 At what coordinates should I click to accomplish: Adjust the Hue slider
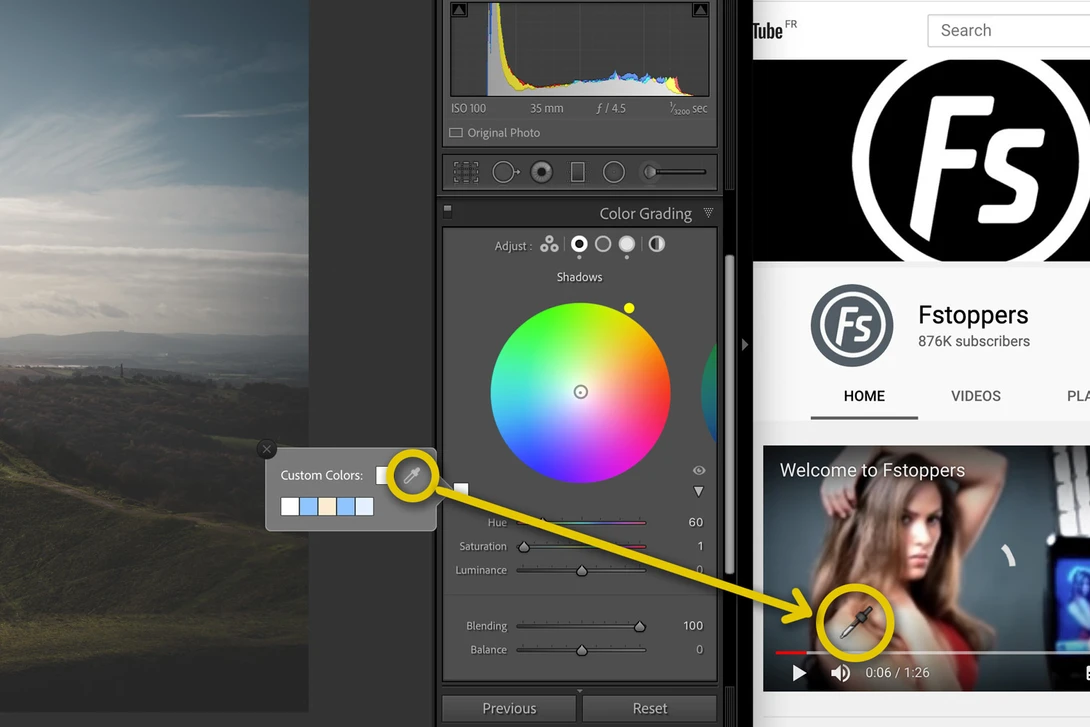click(581, 522)
